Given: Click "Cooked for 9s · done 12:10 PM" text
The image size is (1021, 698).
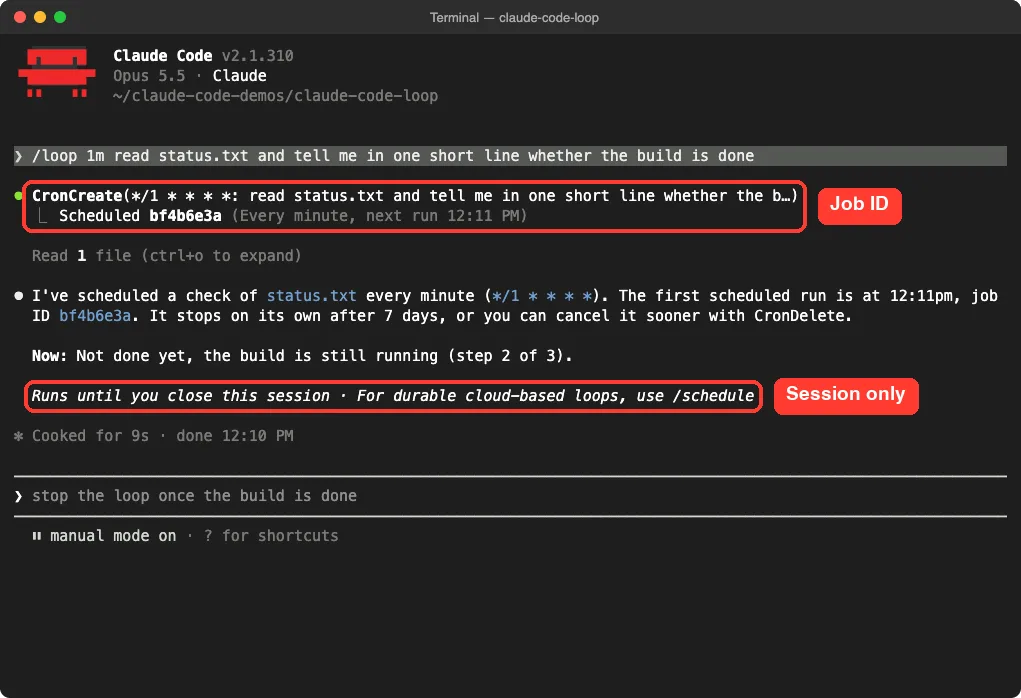Looking at the screenshot, I should (163, 436).
